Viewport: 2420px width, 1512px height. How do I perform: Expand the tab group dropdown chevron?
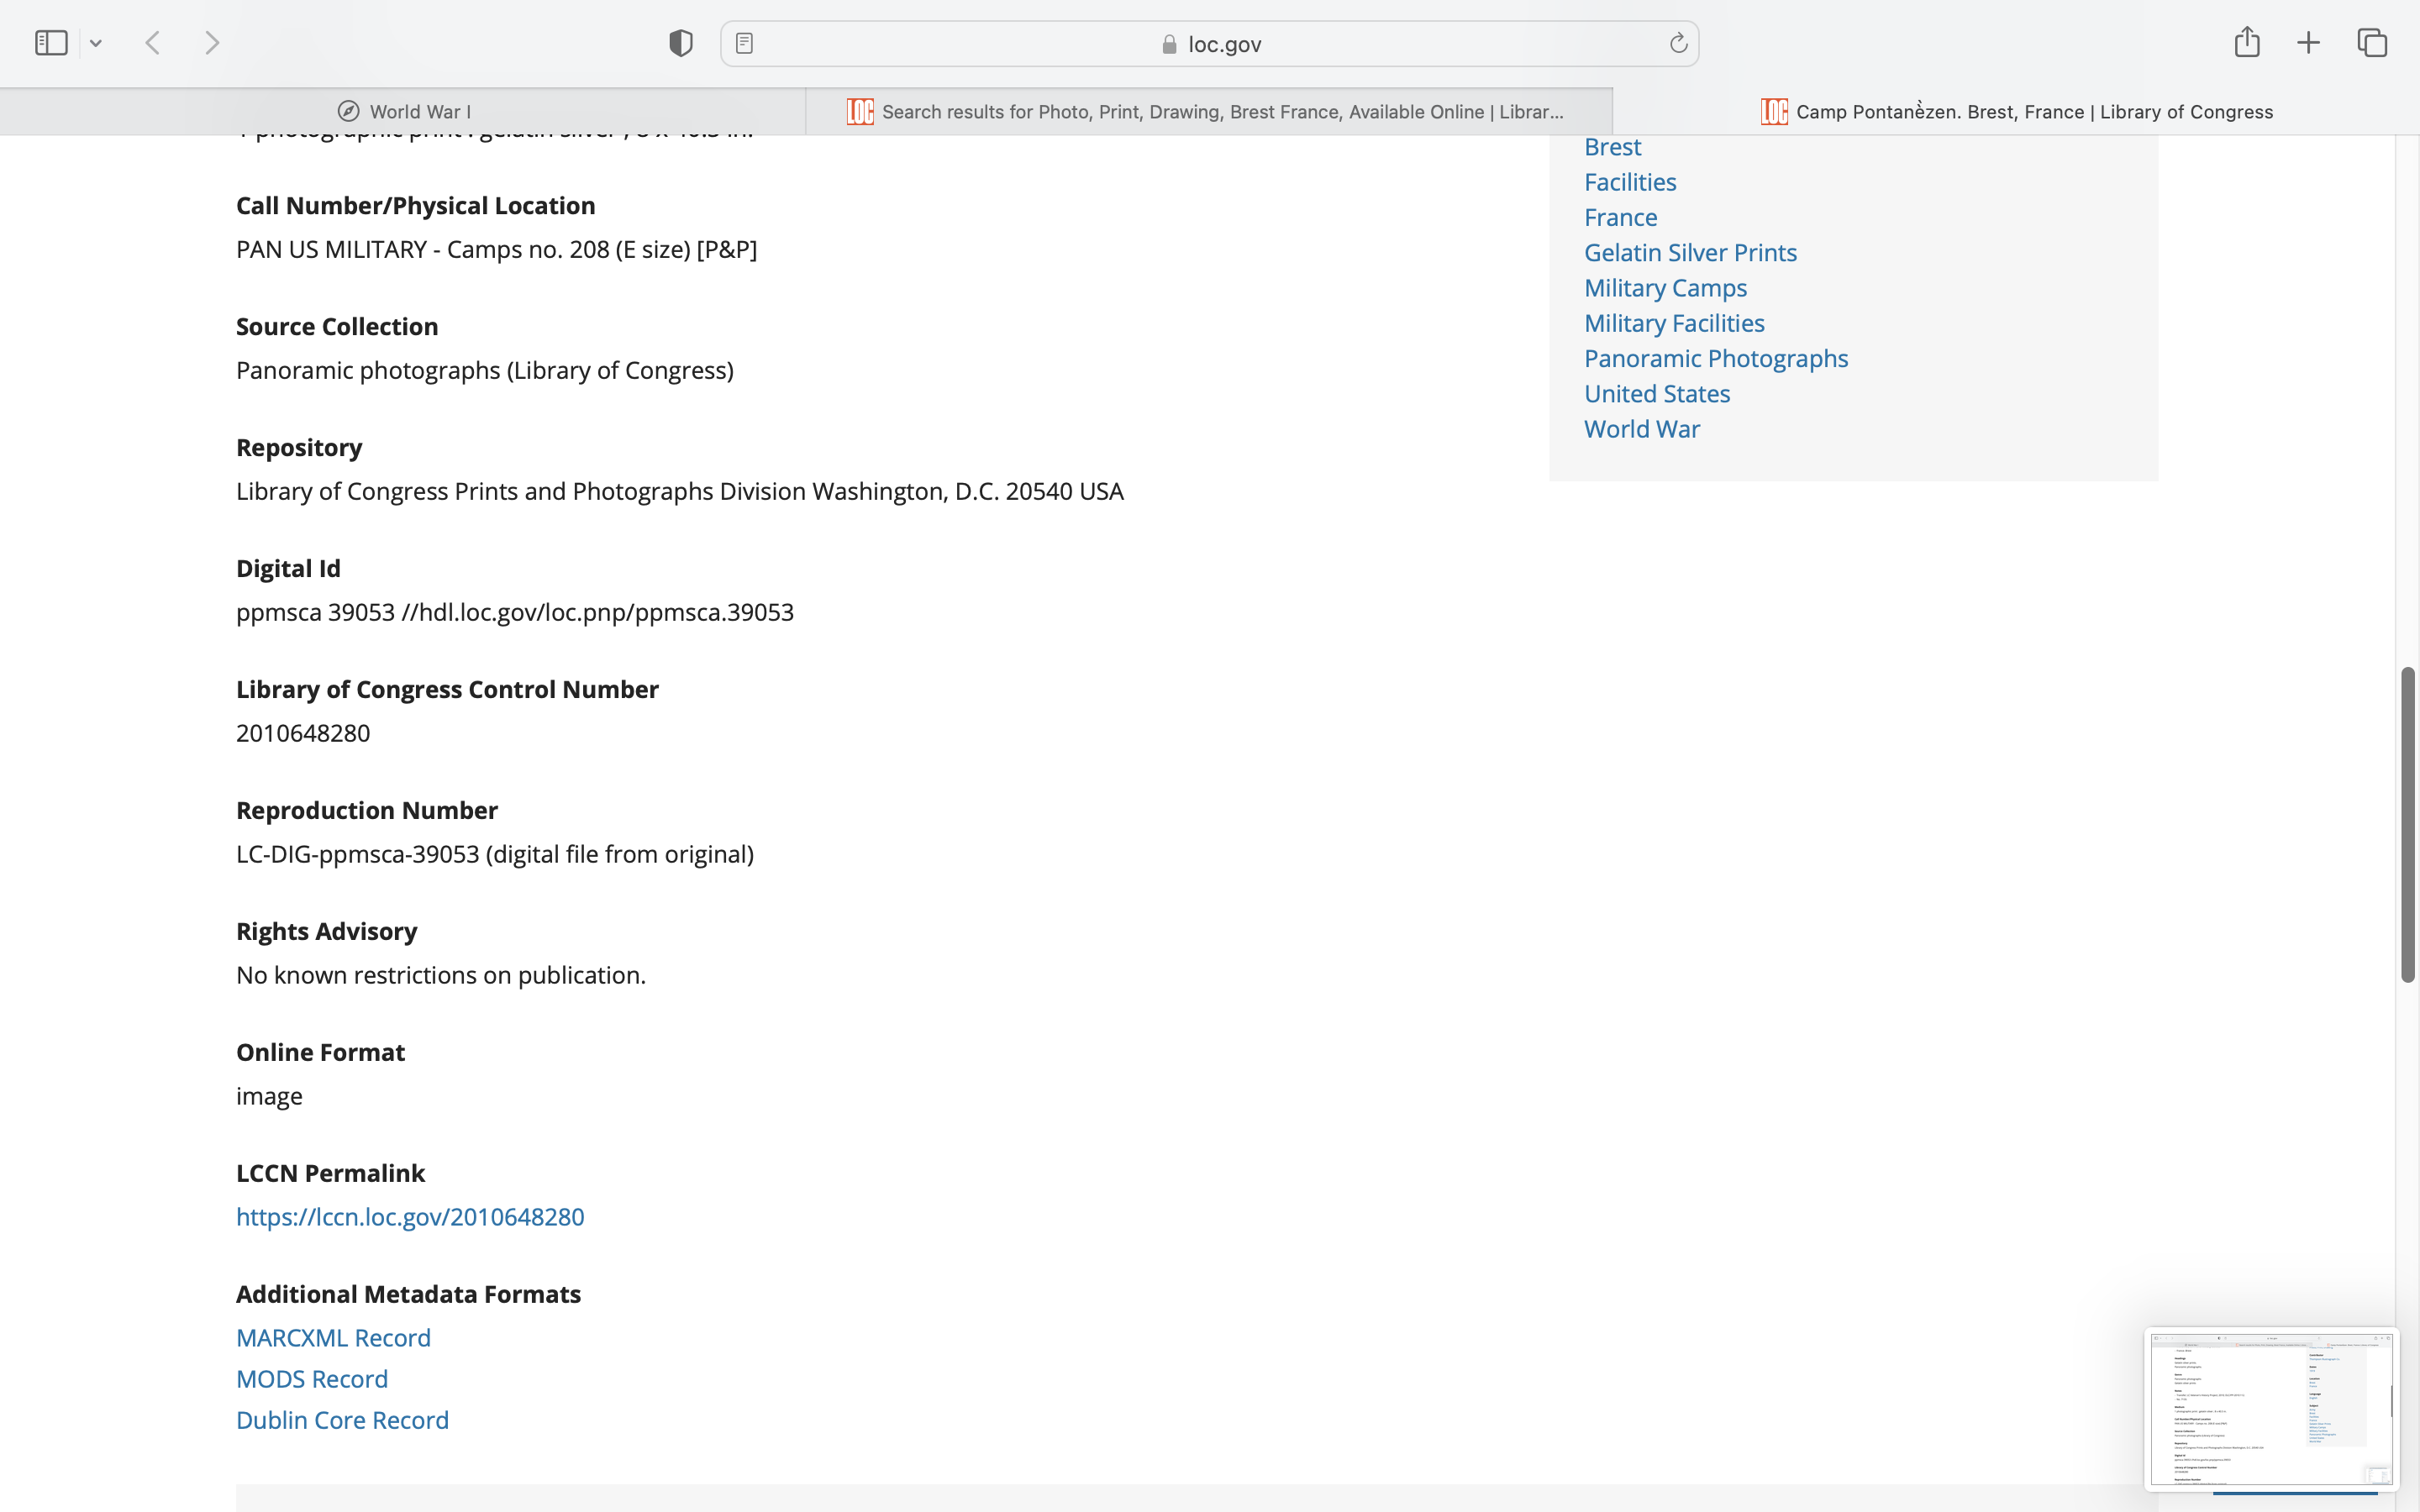(96, 43)
